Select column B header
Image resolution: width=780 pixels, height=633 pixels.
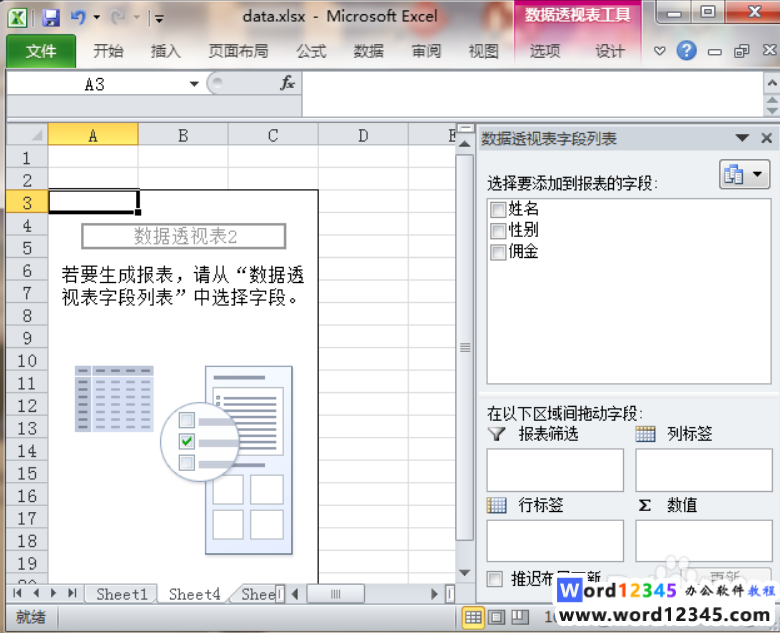pos(183,135)
